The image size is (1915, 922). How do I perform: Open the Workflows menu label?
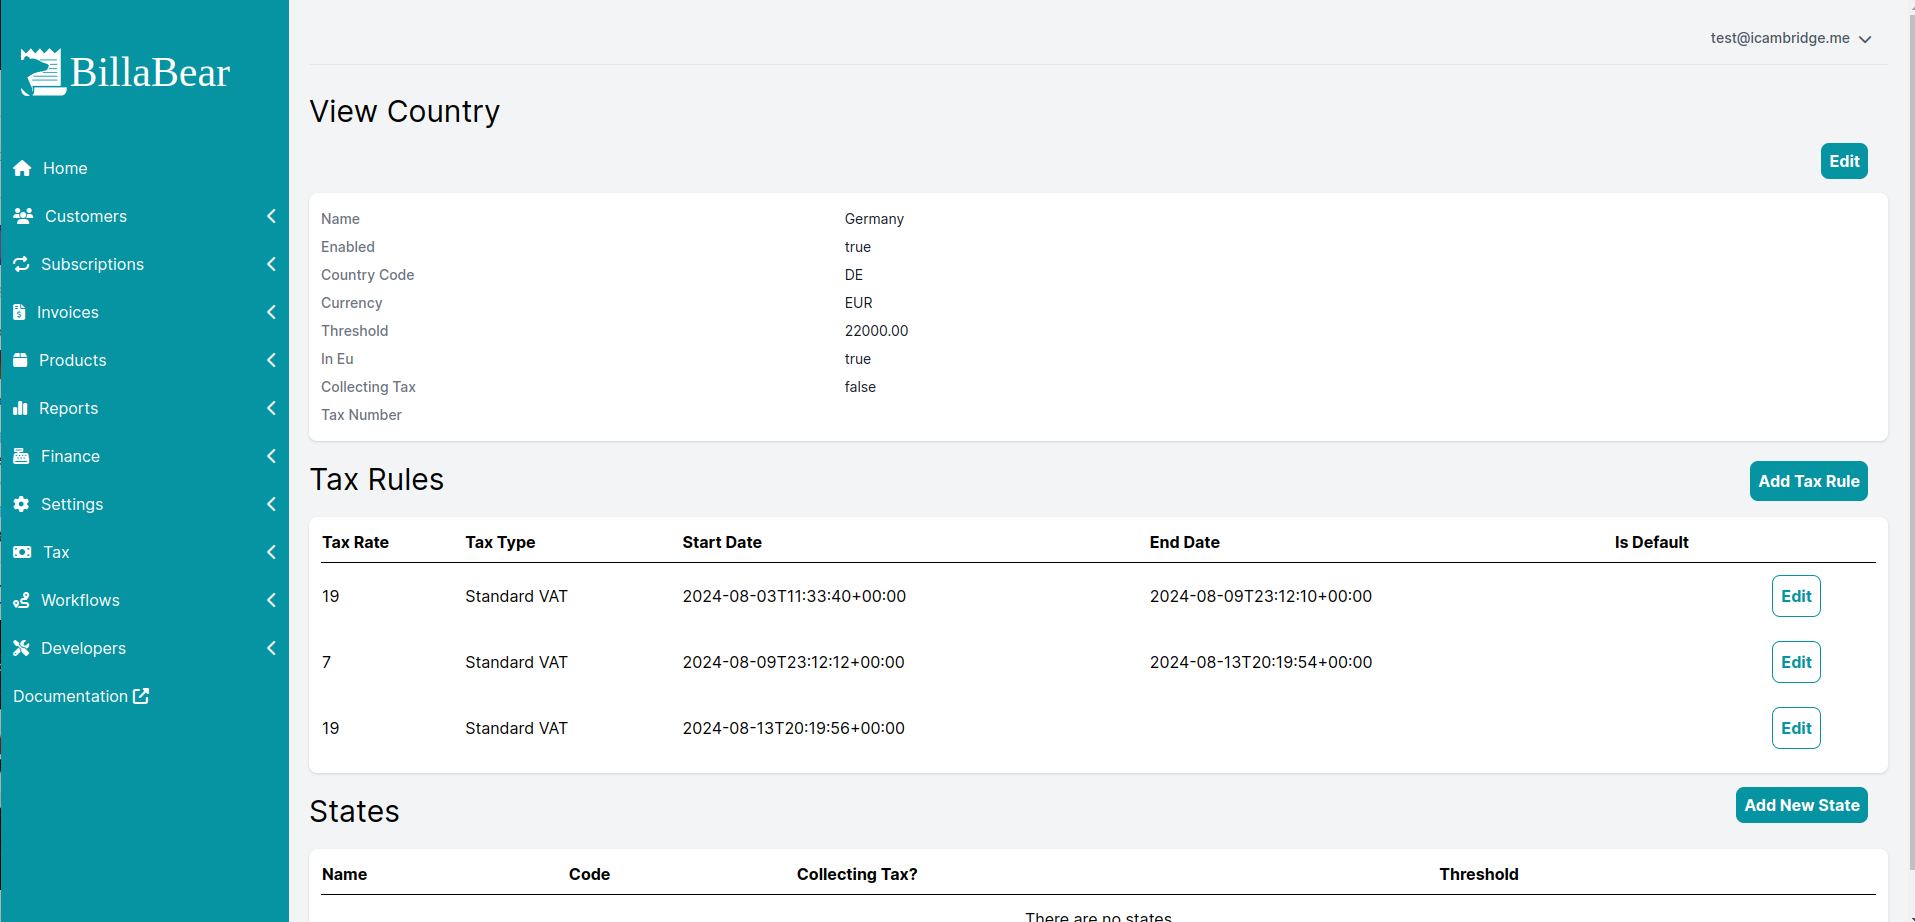click(80, 600)
